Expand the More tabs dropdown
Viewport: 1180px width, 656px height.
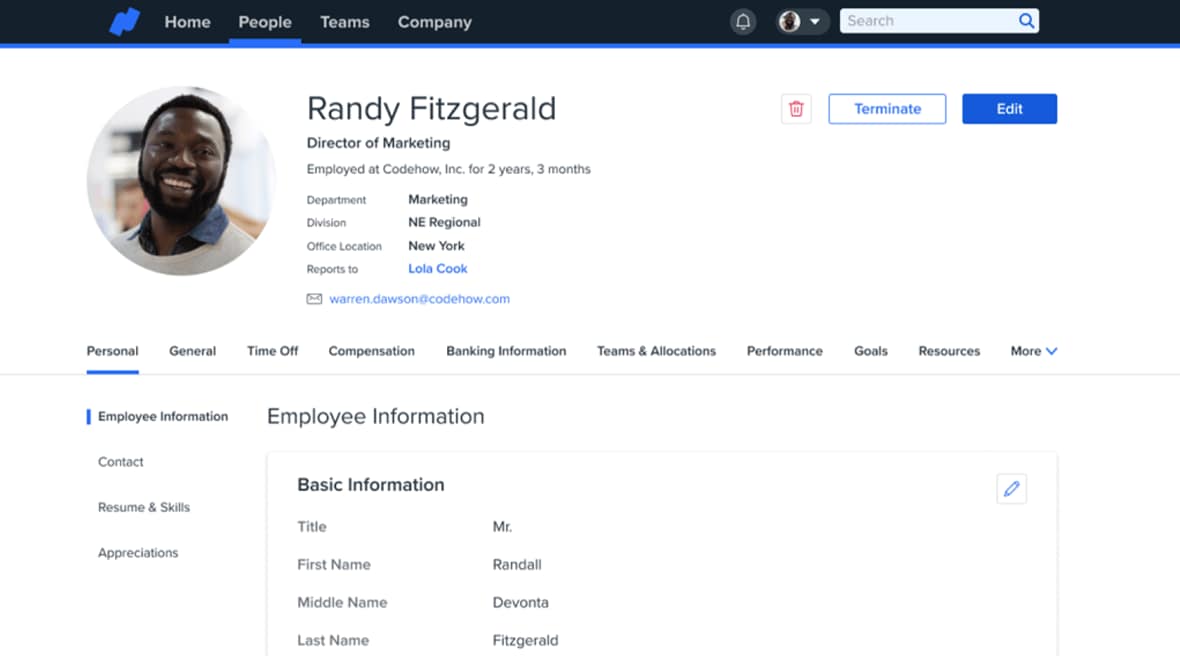1033,351
